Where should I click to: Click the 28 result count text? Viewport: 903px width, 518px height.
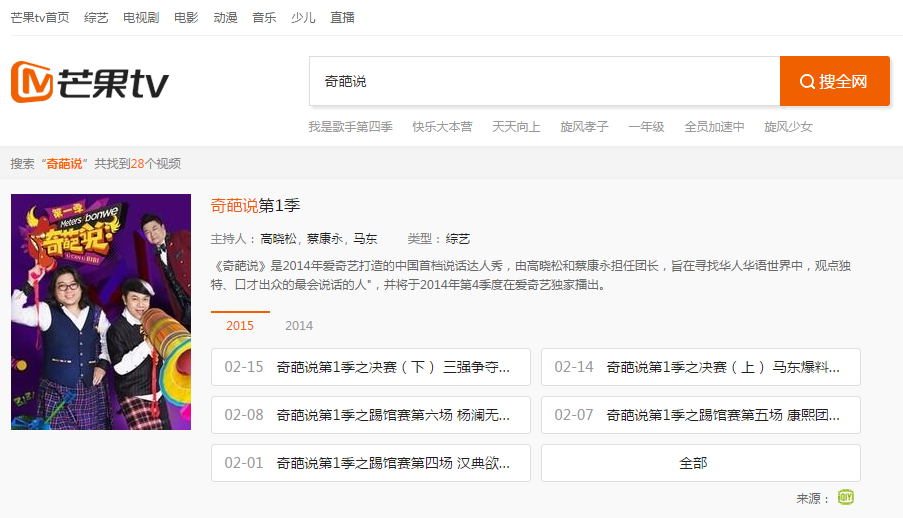(x=138, y=164)
